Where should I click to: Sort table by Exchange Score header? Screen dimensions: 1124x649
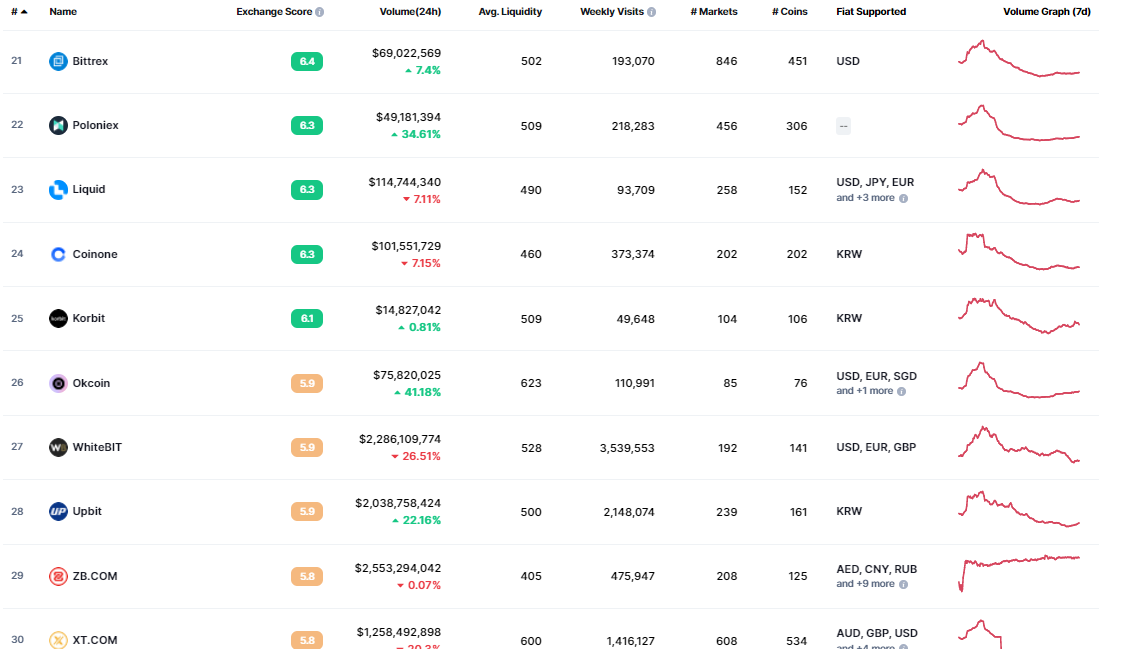pos(274,11)
